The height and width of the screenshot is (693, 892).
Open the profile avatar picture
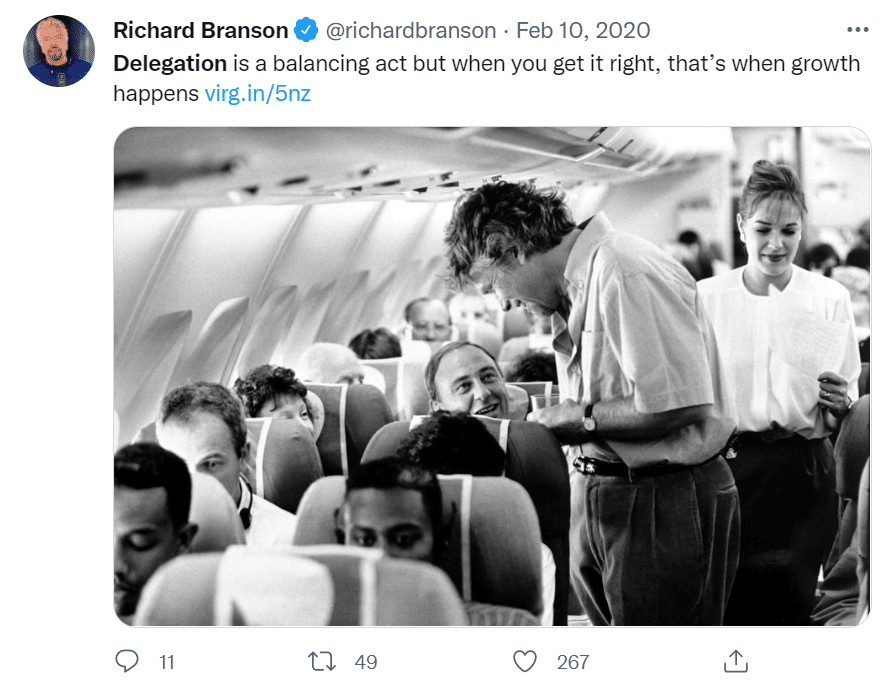point(58,51)
